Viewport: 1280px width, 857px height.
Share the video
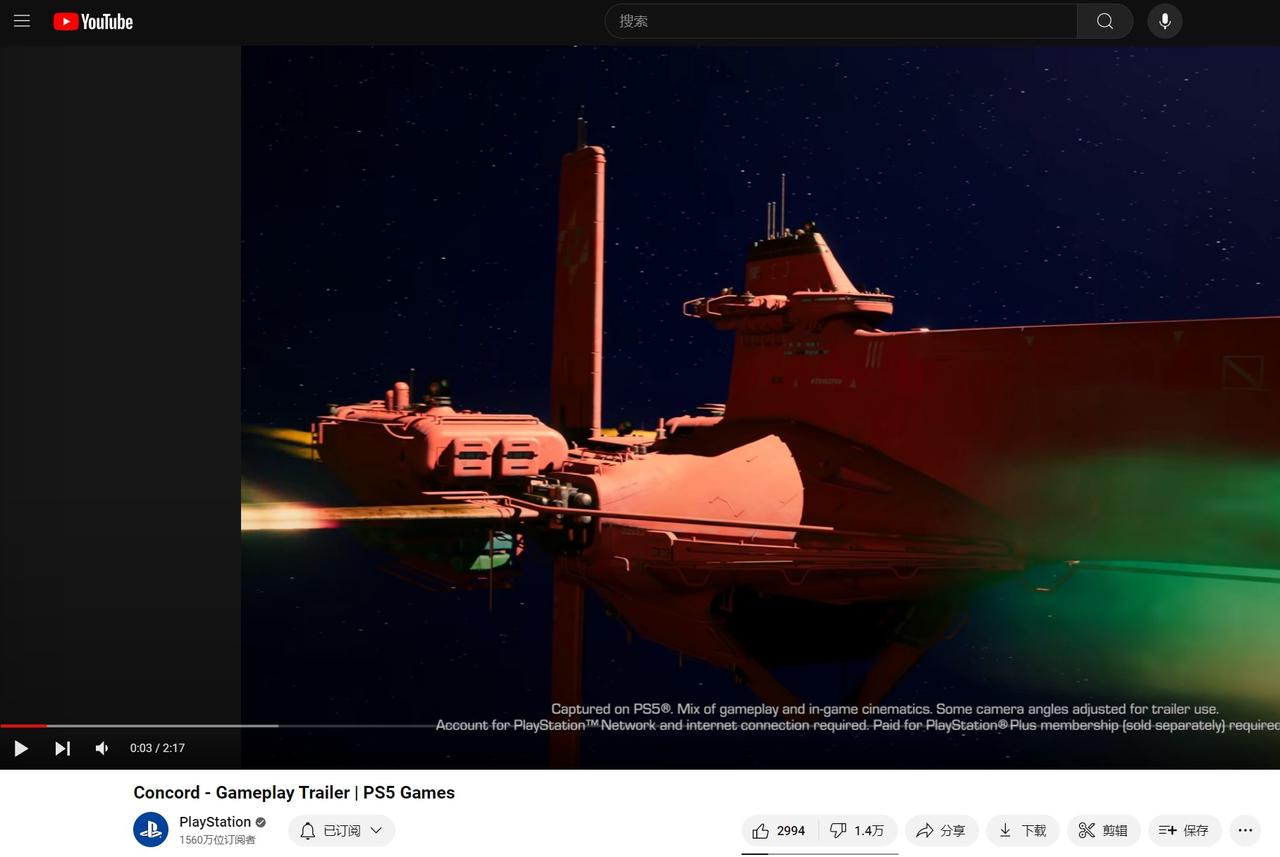941,831
